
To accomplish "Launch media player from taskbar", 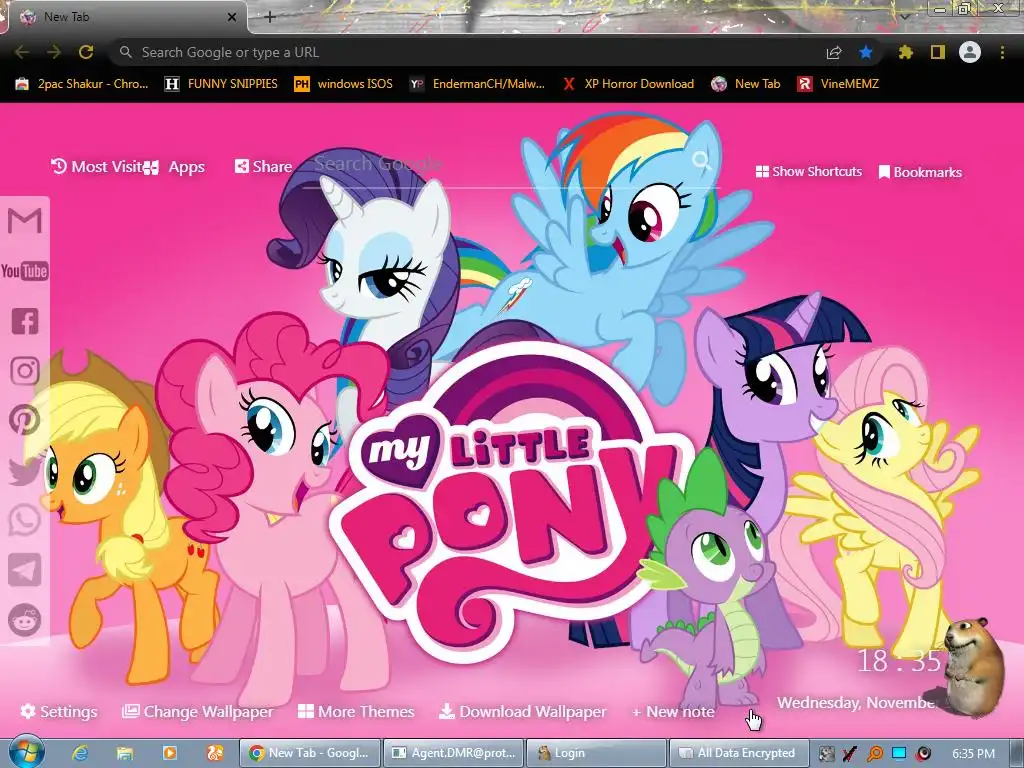I will point(170,753).
